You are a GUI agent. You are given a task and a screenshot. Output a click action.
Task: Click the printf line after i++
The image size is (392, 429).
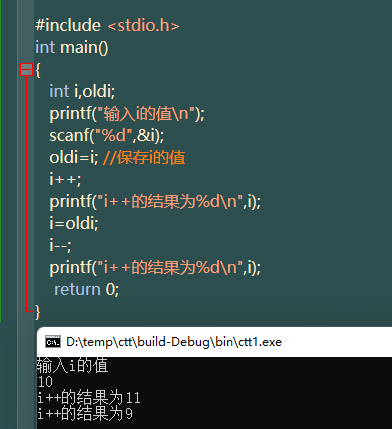155,201
